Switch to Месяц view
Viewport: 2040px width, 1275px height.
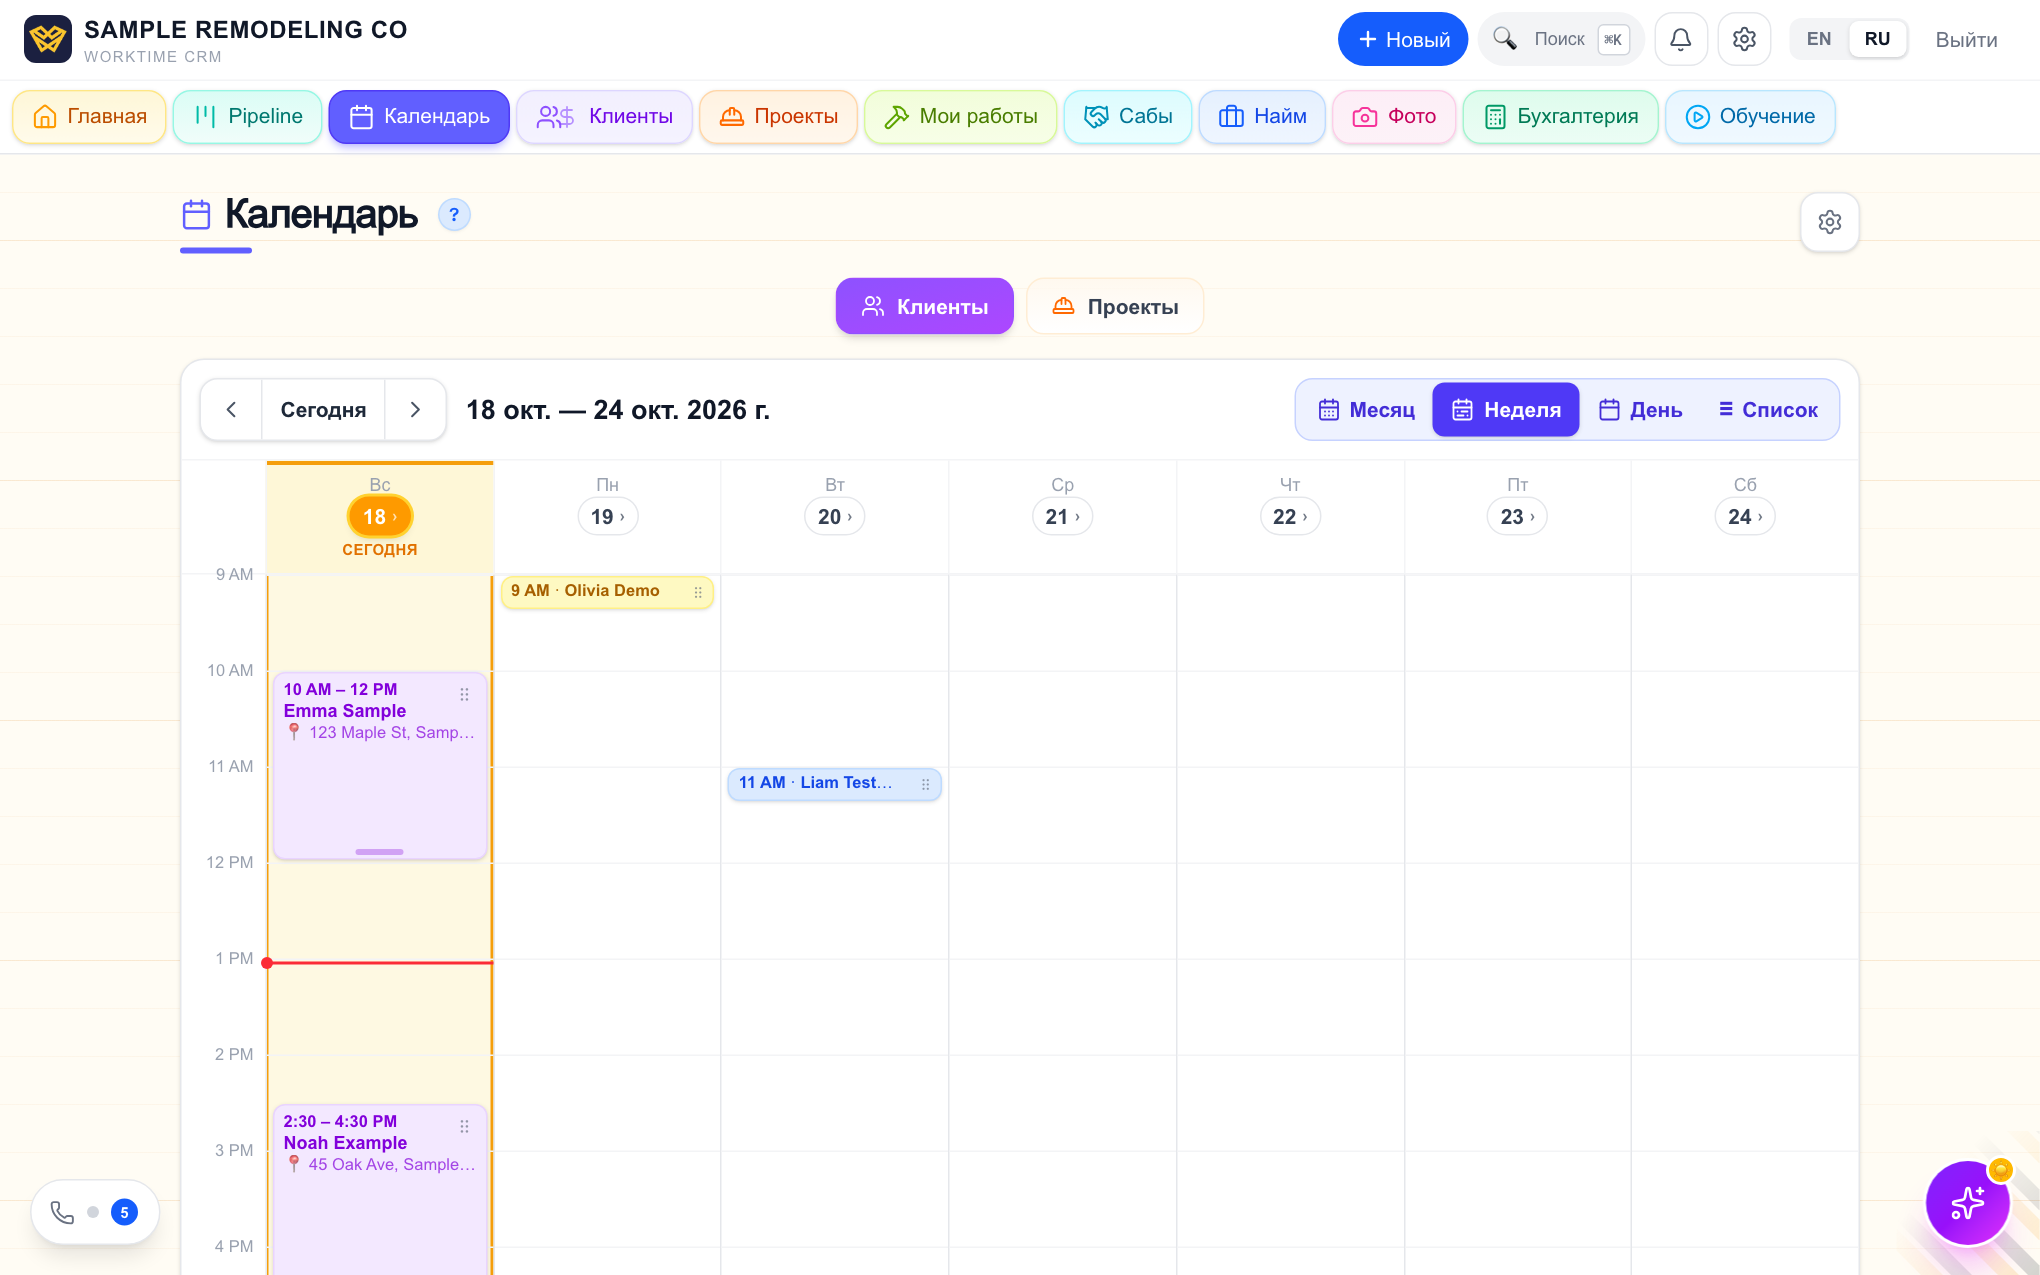click(x=1366, y=410)
